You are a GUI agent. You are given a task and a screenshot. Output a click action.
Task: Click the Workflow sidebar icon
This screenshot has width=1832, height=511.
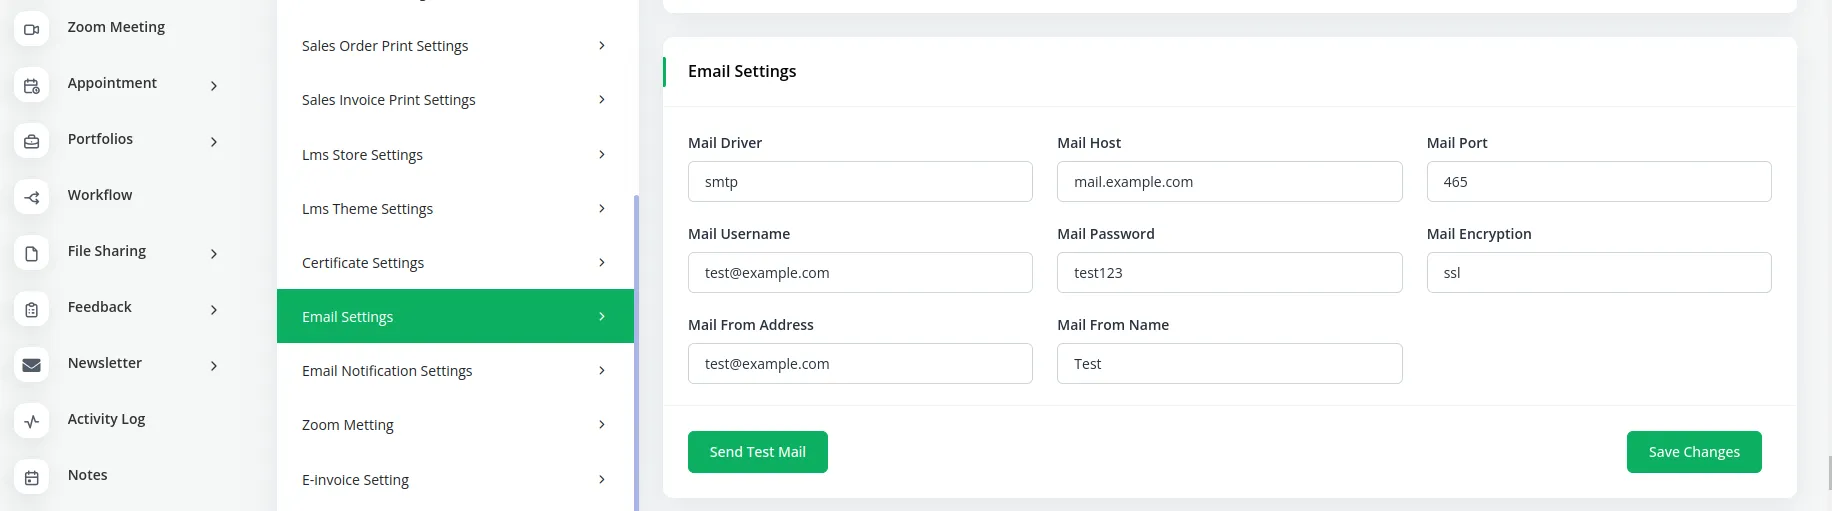[32, 198]
